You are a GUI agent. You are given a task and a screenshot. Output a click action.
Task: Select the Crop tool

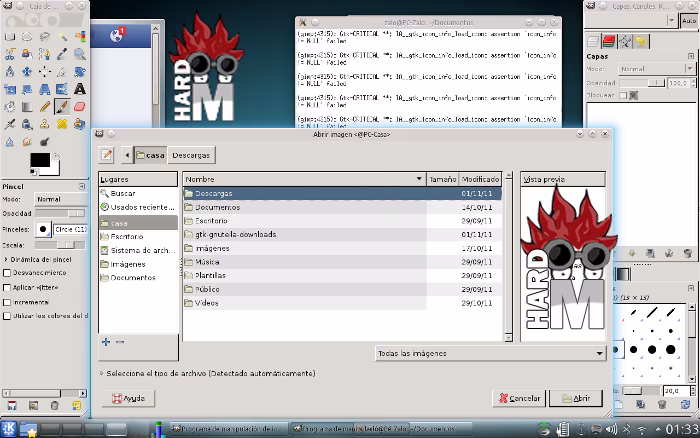tap(62, 72)
